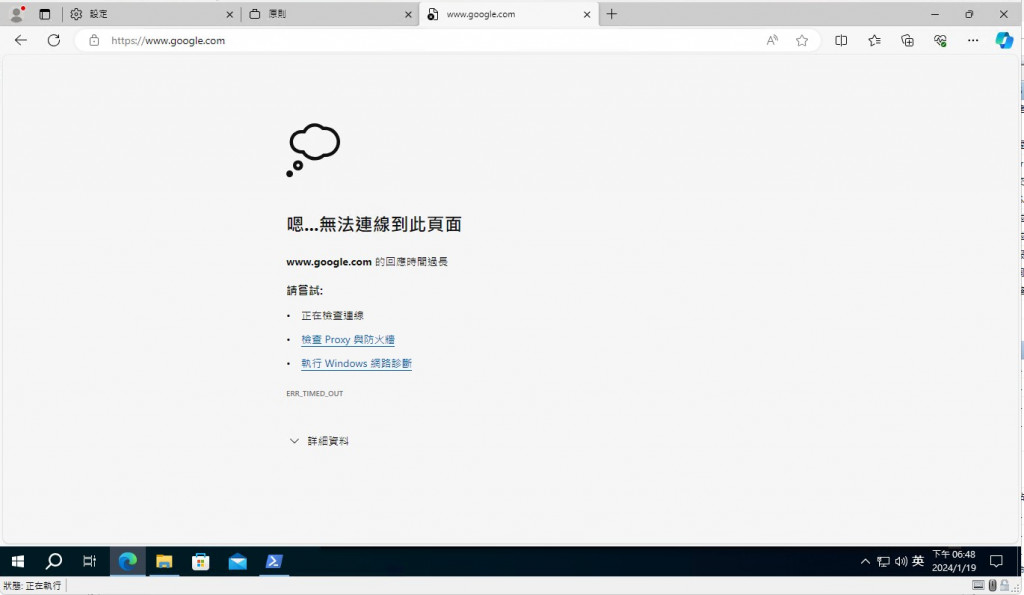Open the volume speaker tray icon
This screenshot has height=595, width=1024.
901,562
